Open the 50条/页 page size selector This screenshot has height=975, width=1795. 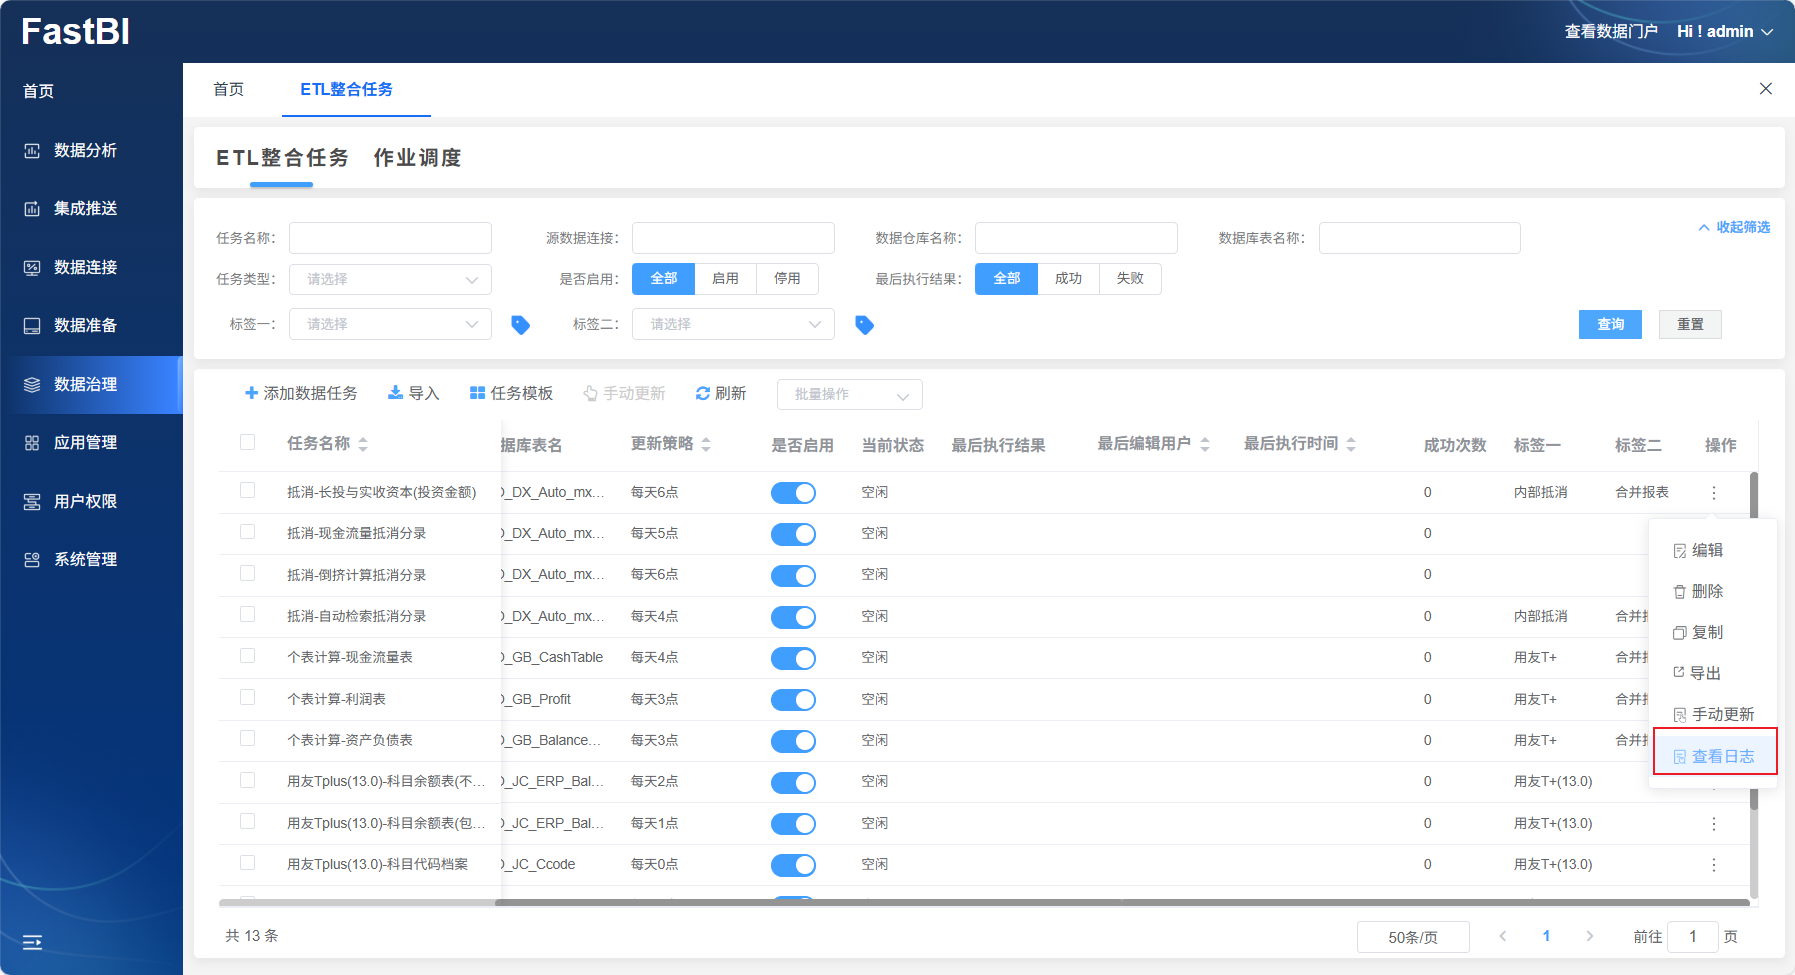pyautogui.click(x=1412, y=937)
